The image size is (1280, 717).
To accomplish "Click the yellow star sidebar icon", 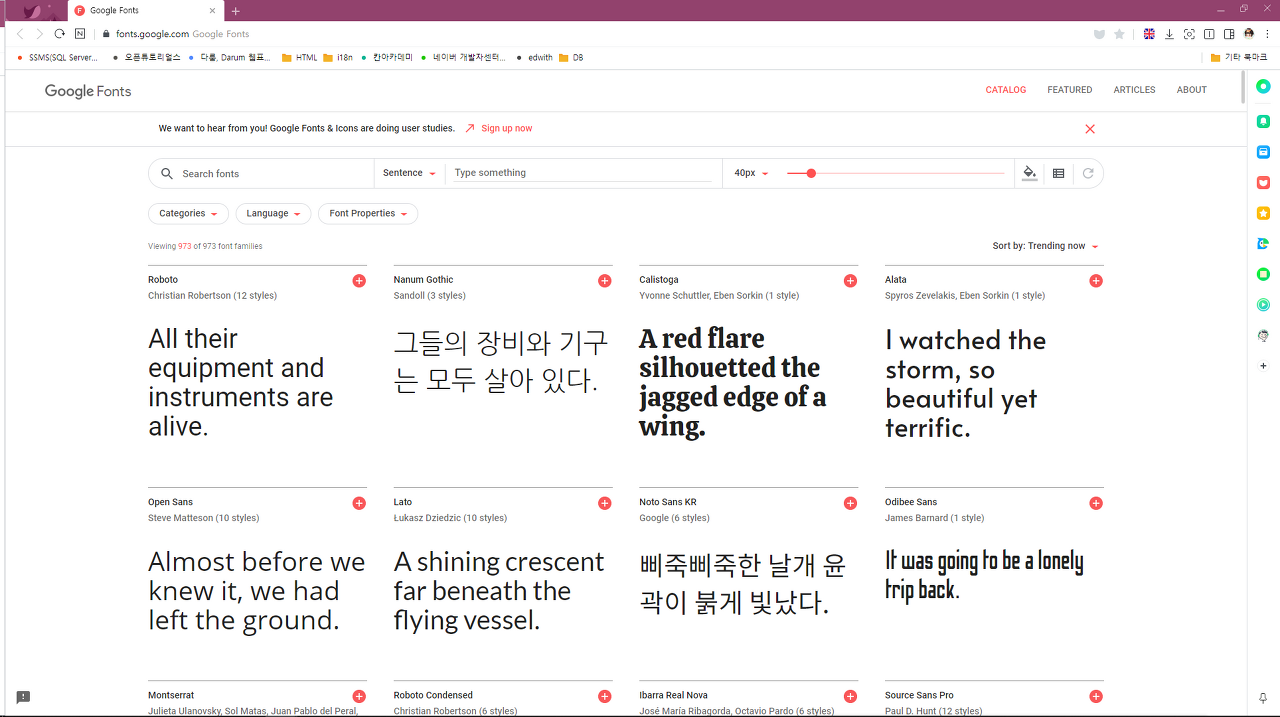I will coord(1264,213).
